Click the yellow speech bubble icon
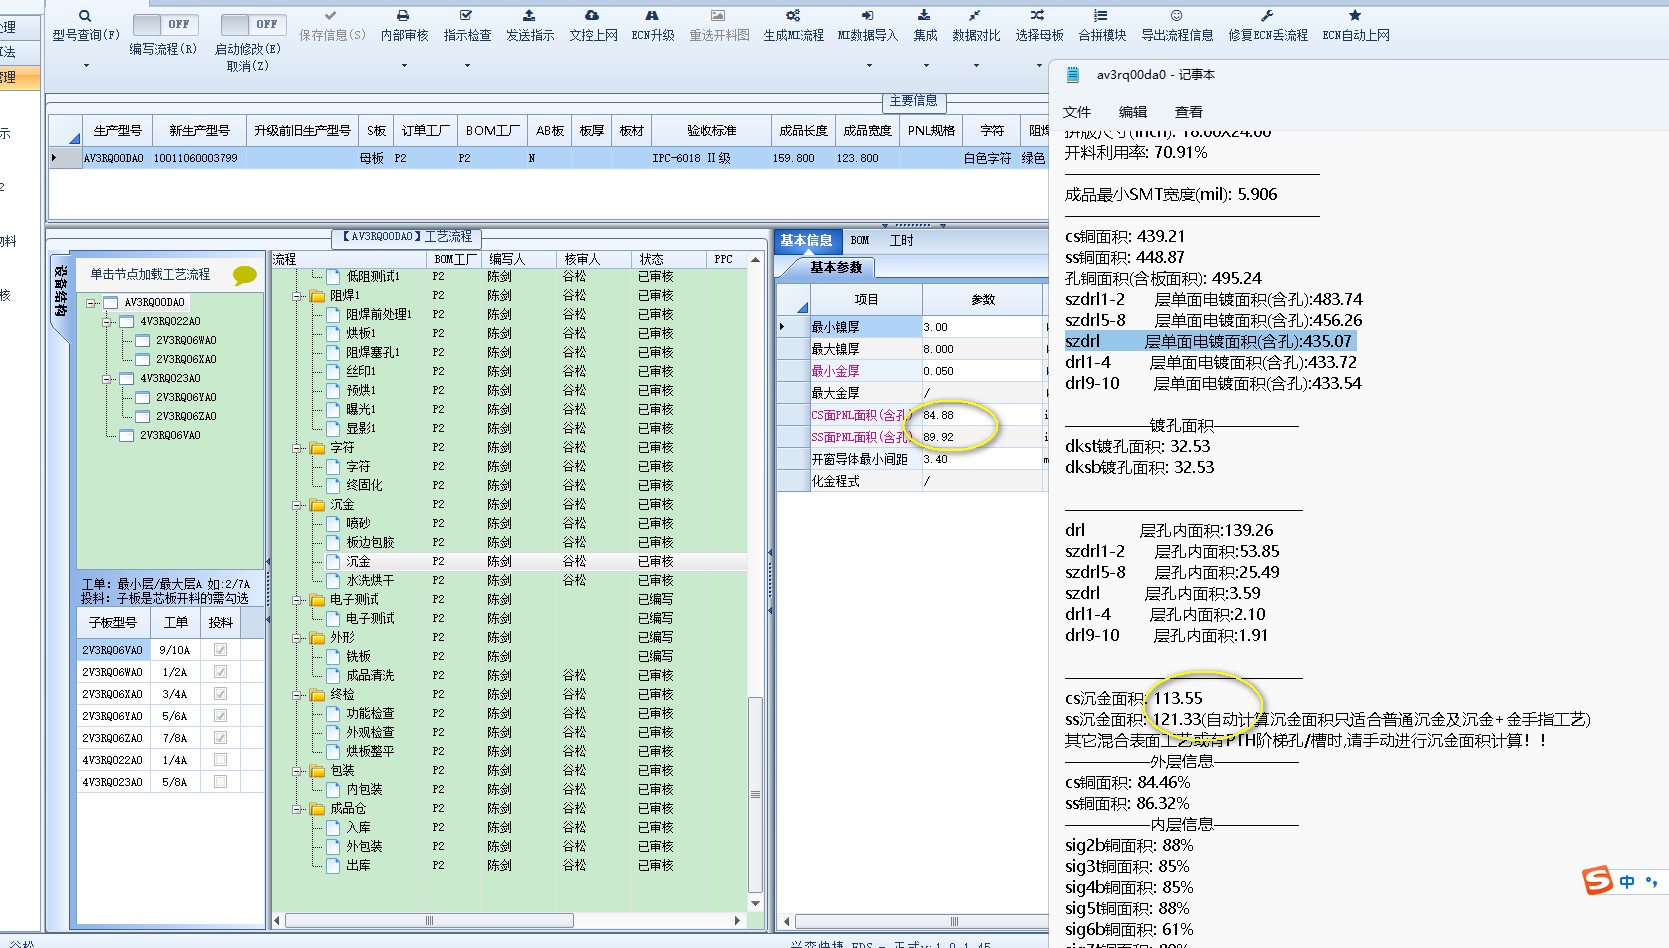The height and width of the screenshot is (948, 1669). (x=244, y=275)
